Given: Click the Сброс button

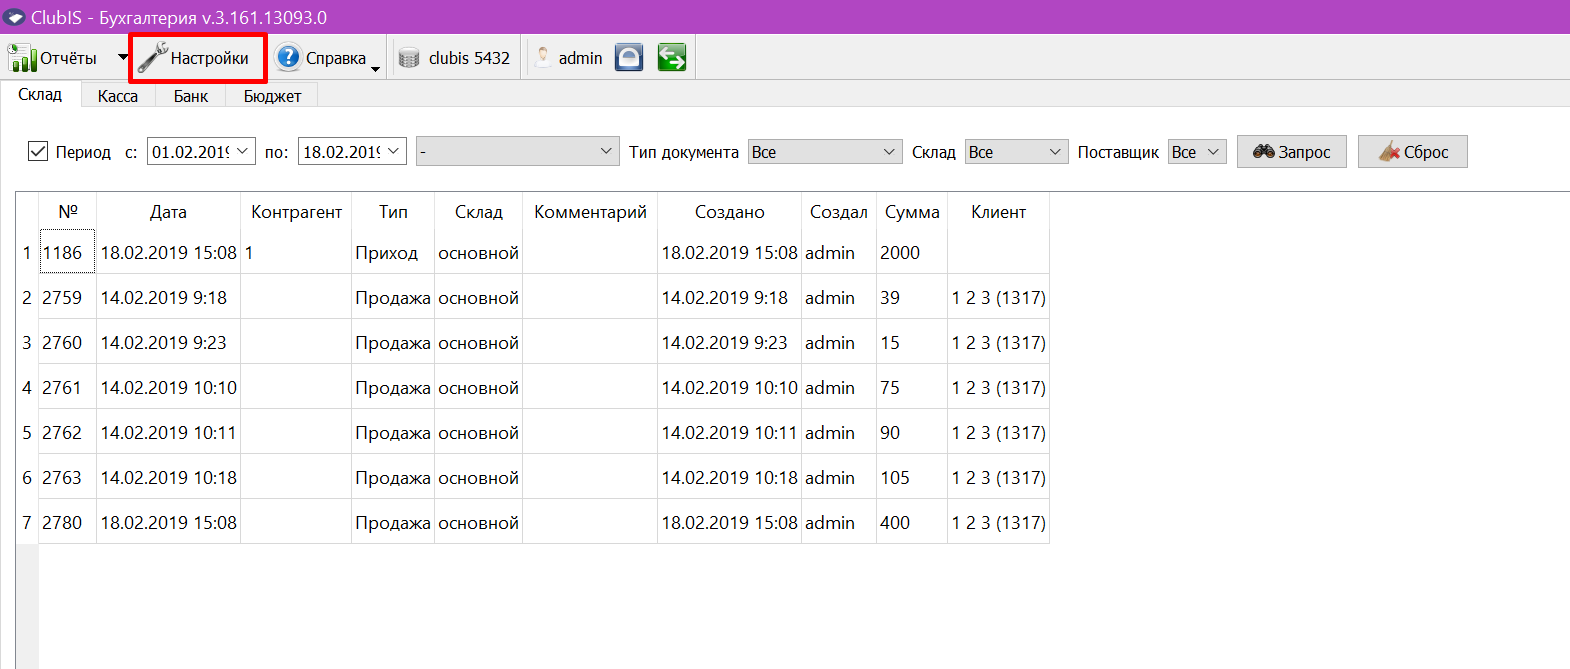Looking at the screenshot, I should [1413, 151].
